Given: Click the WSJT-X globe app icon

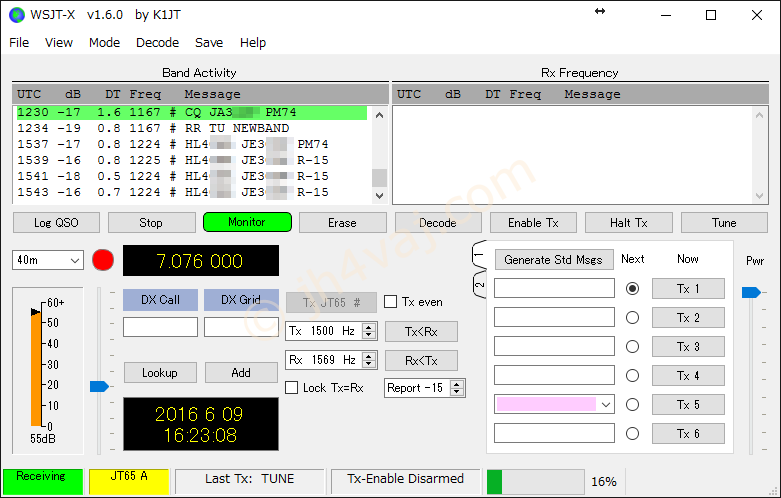Looking at the screenshot, I should click(x=16, y=15).
